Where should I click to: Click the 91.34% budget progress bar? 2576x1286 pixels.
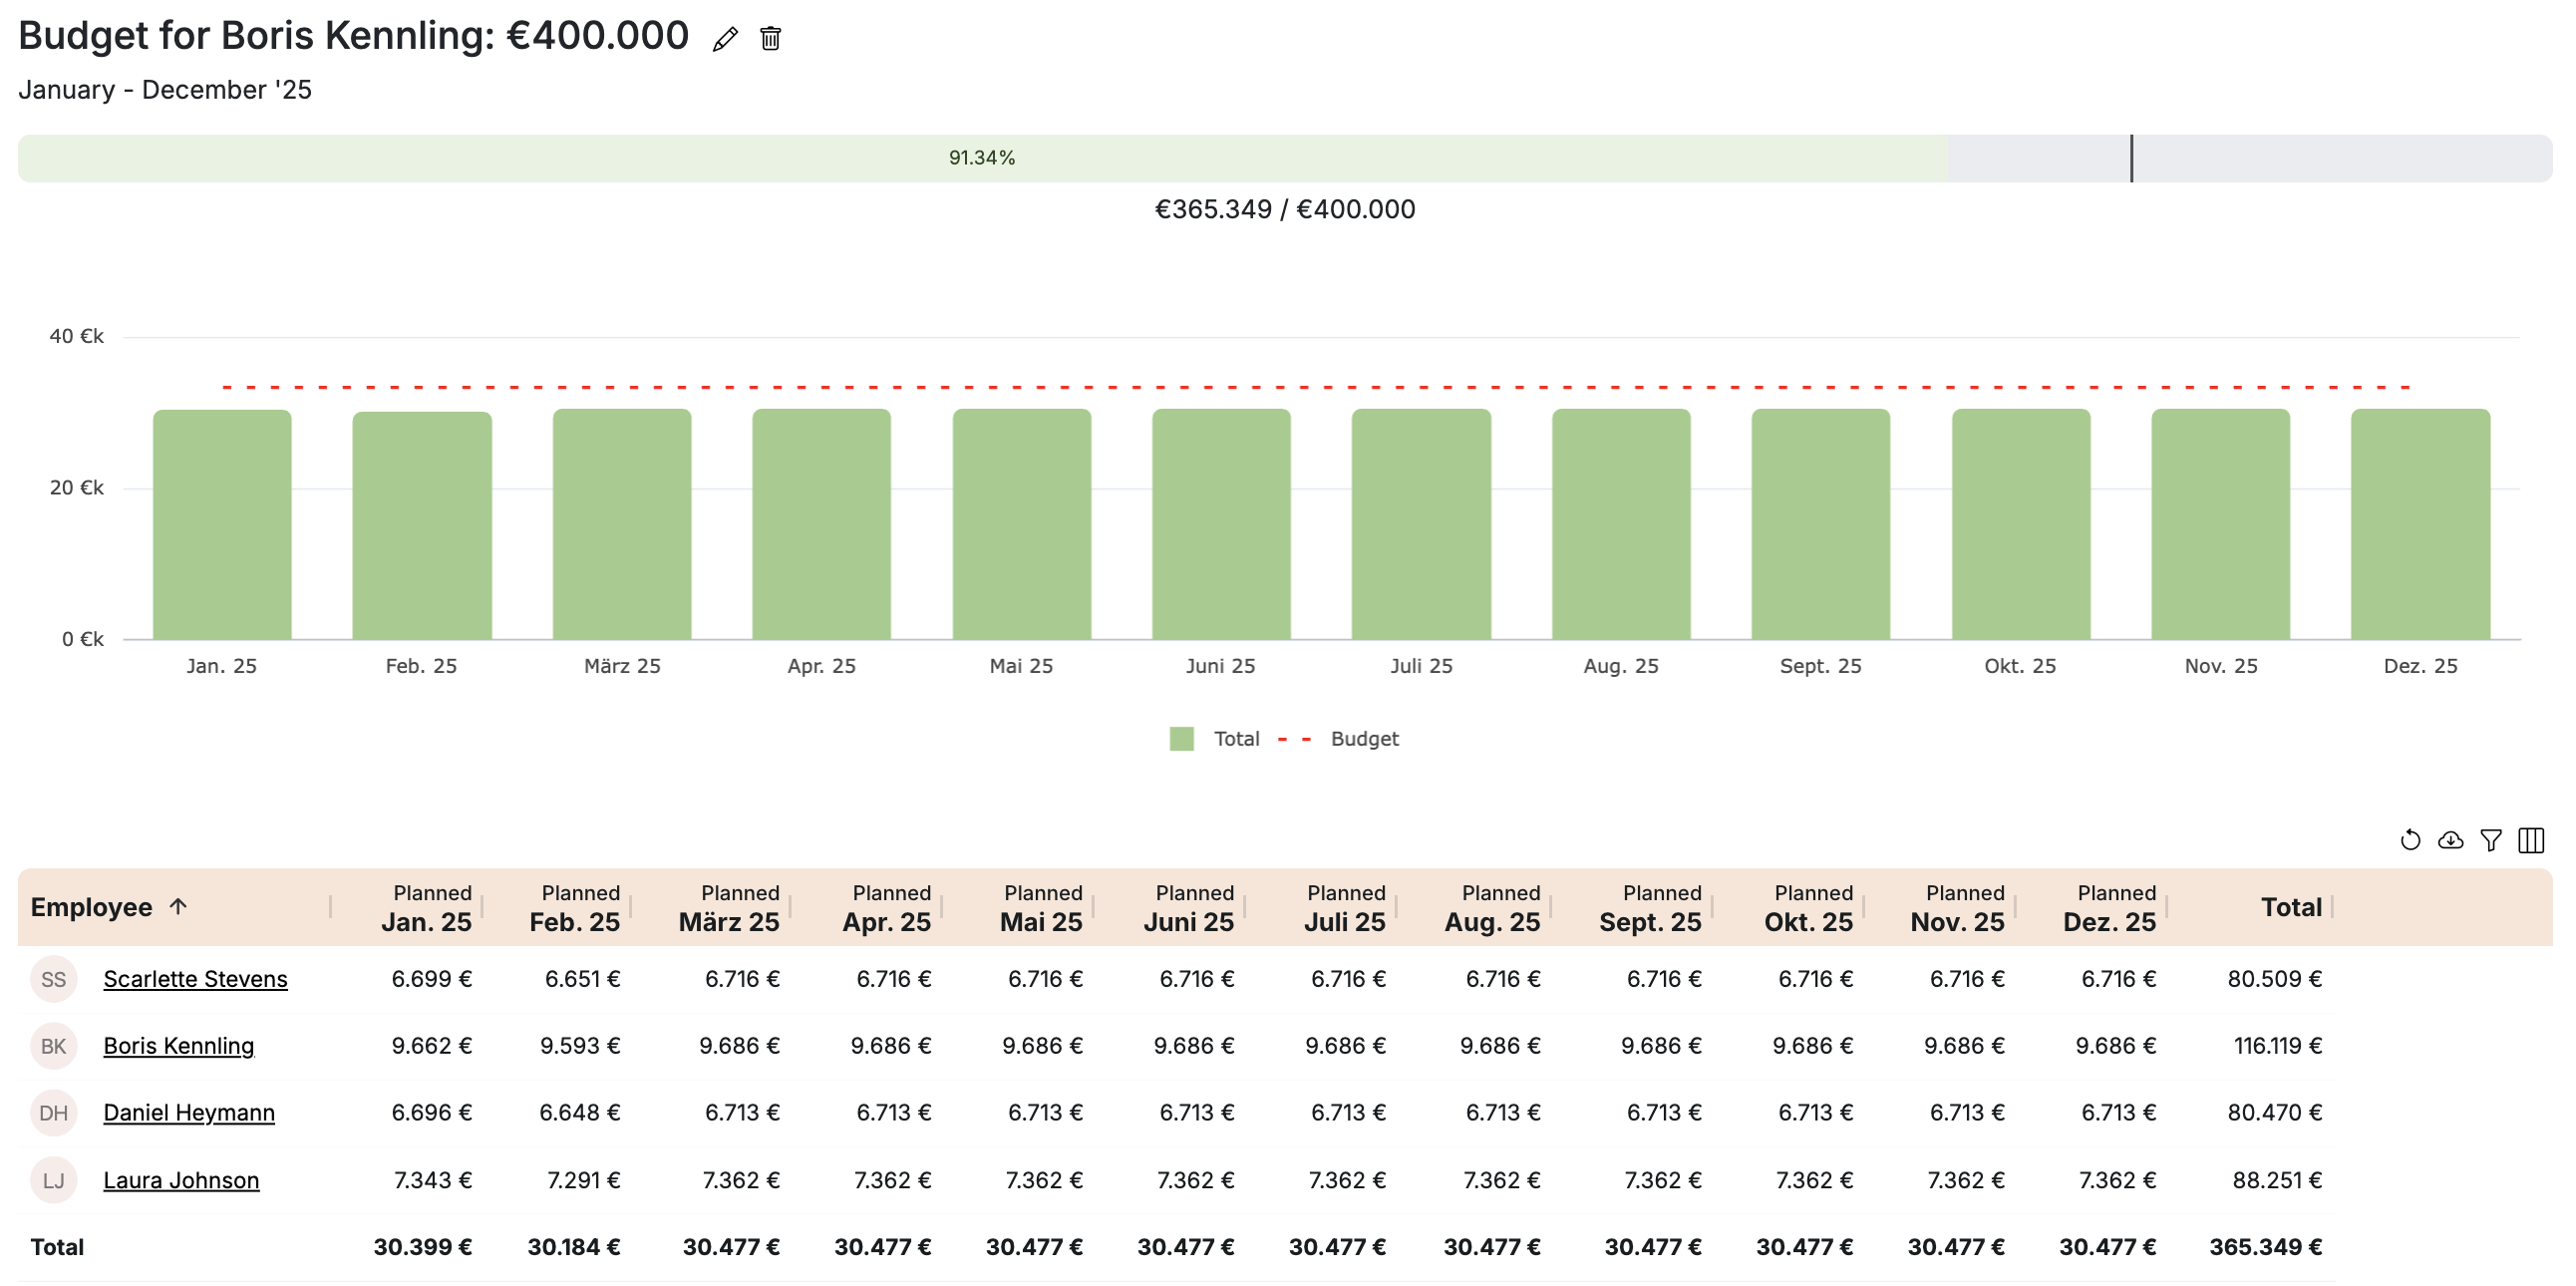[981, 158]
